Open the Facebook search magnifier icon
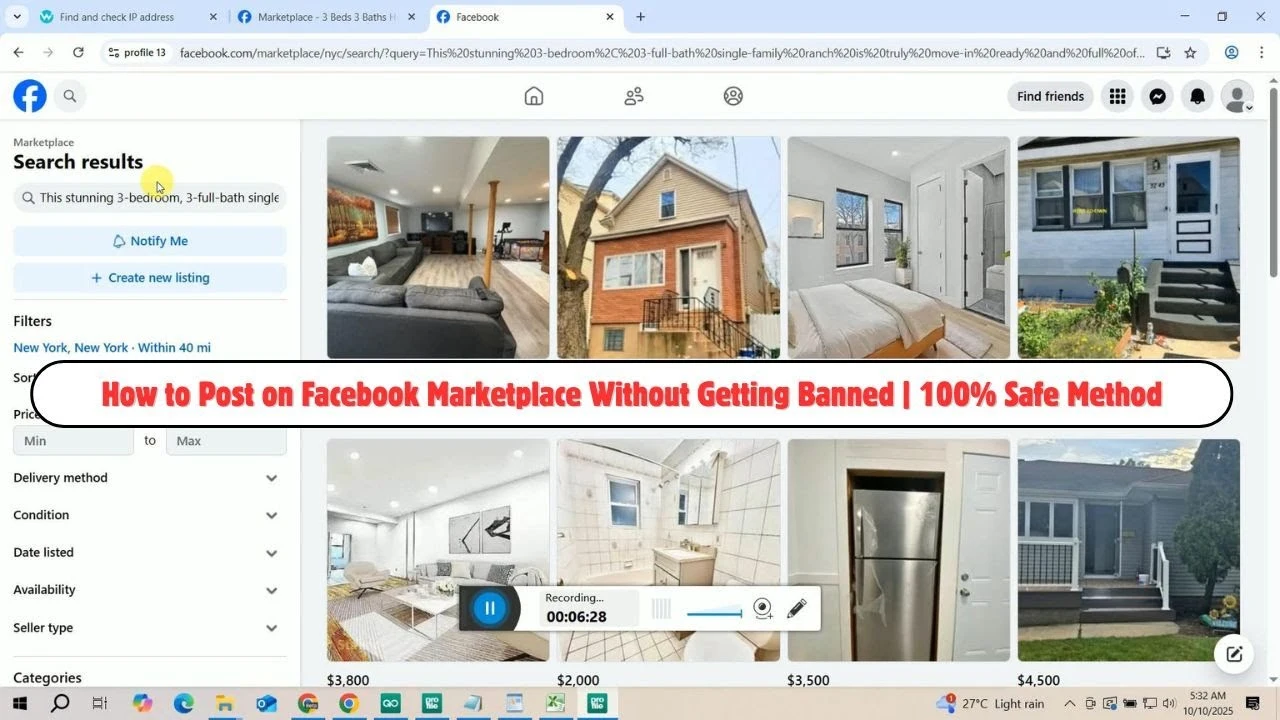1280x720 pixels. tap(70, 96)
